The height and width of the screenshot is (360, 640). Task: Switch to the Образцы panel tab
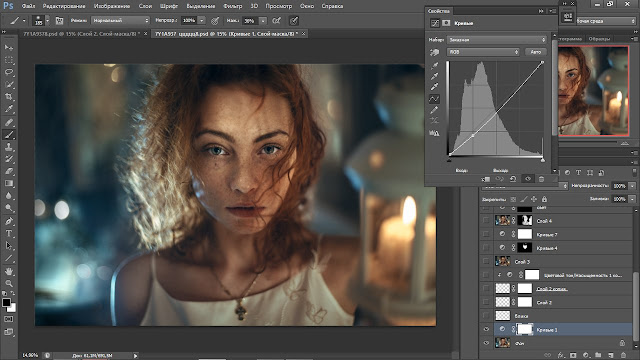599,39
